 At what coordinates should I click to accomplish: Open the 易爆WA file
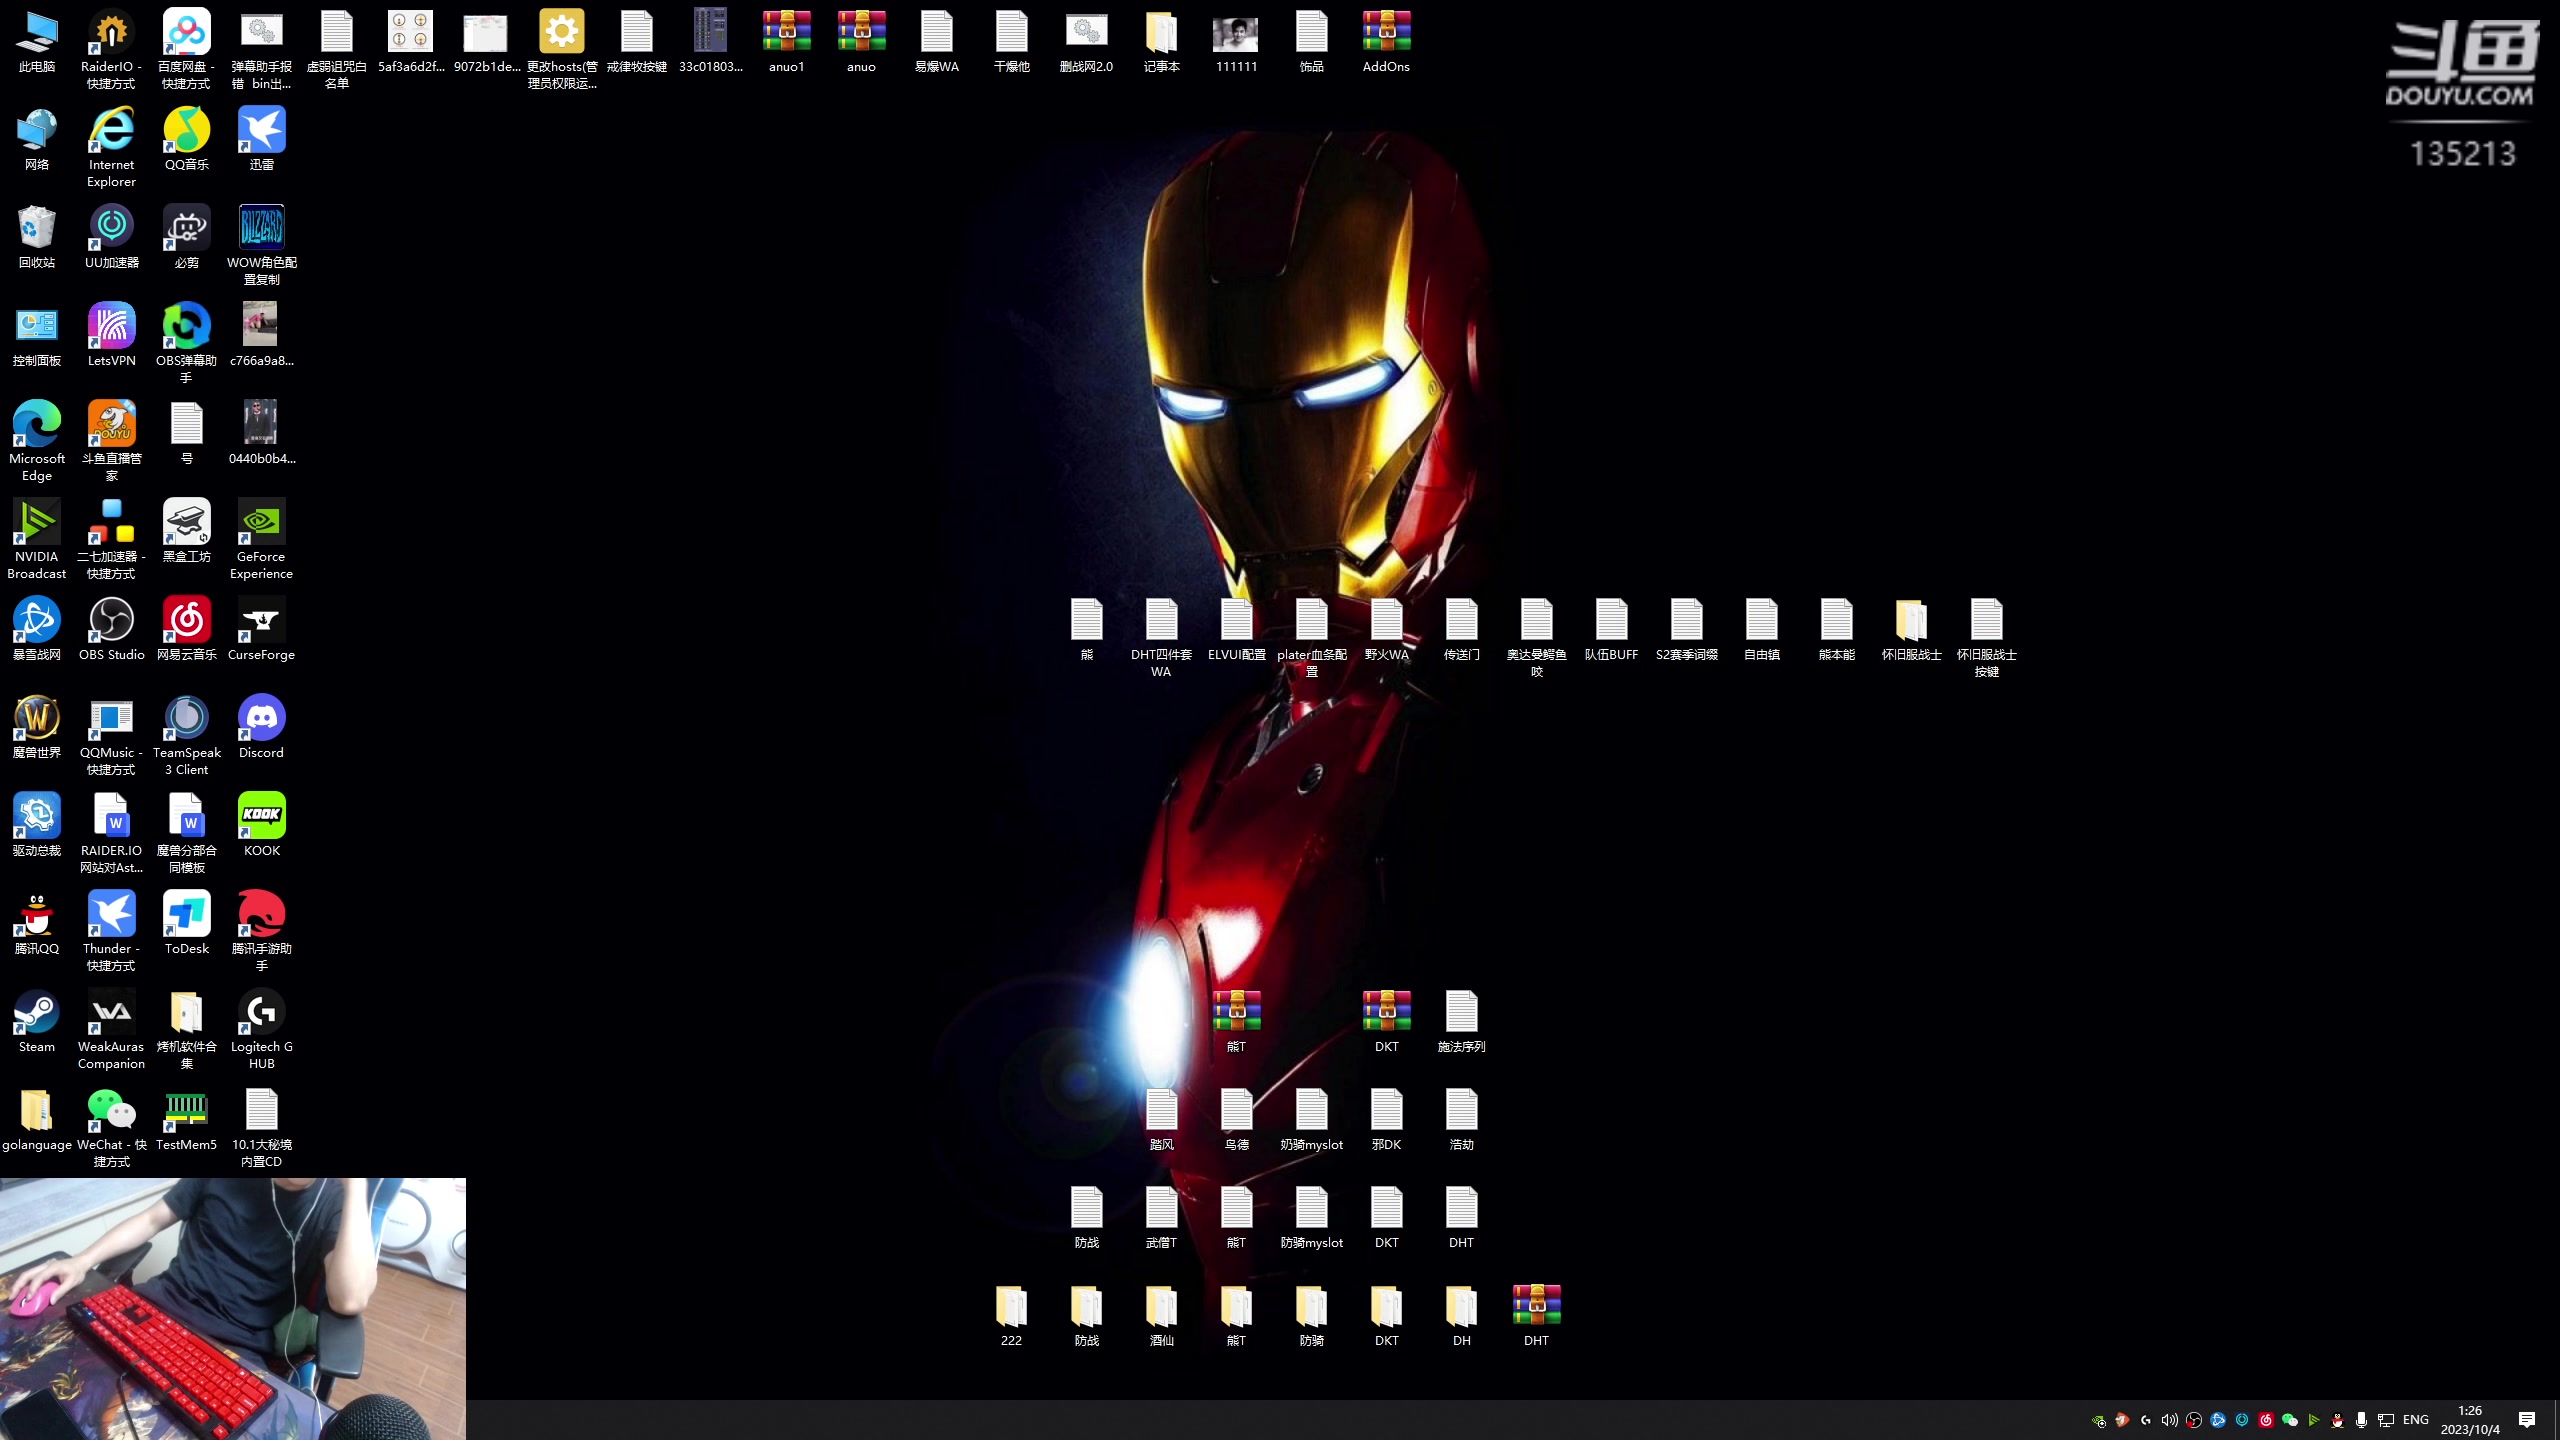(936, 43)
